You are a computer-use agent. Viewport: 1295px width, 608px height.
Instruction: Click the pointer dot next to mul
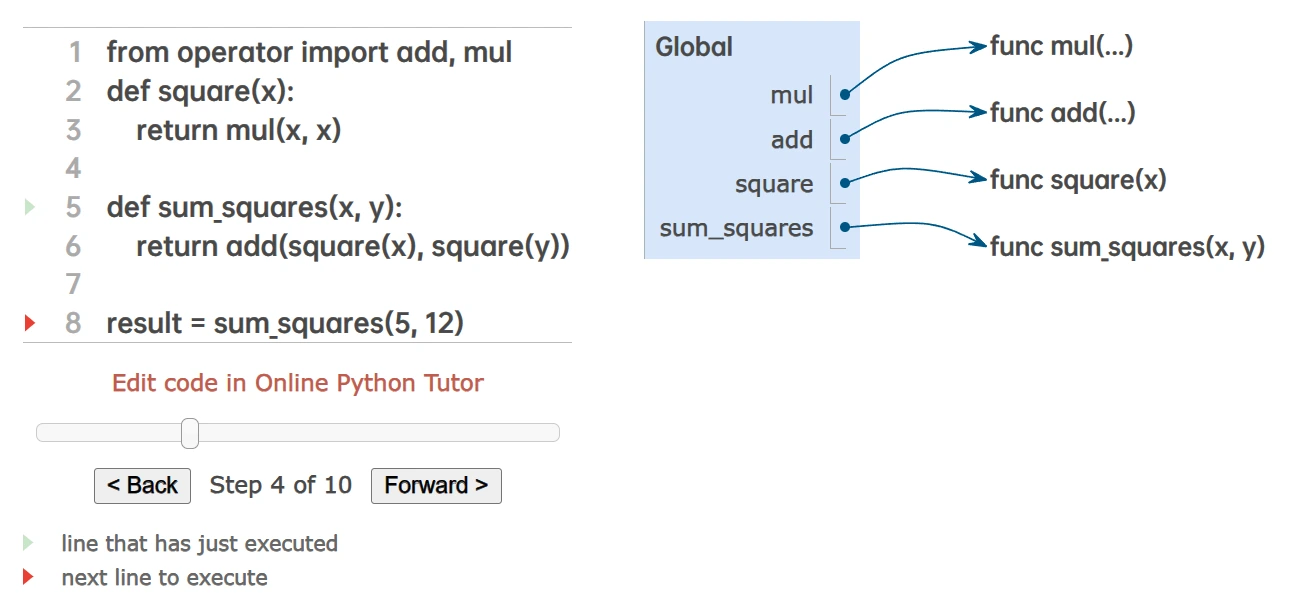pyautogui.click(x=845, y=95)
